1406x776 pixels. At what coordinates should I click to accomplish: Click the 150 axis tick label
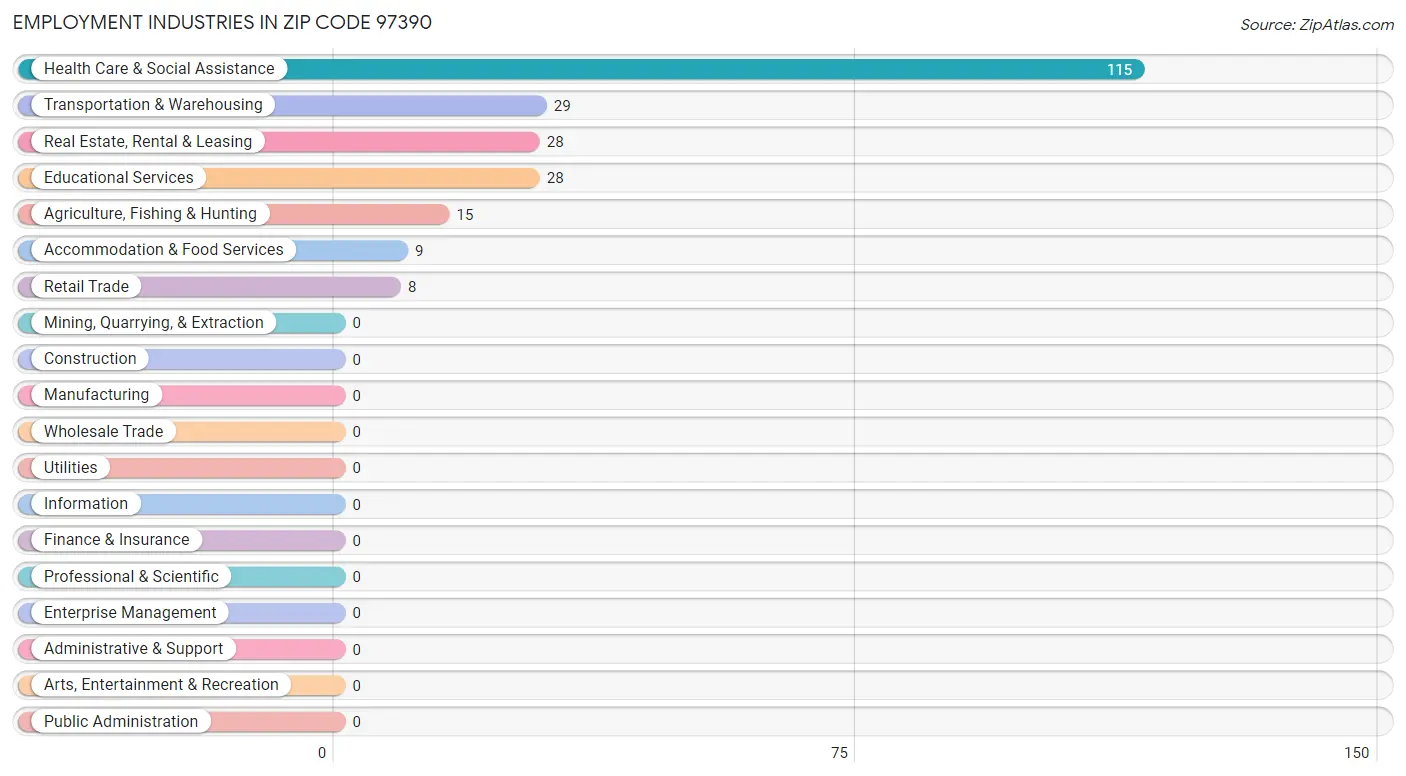(x=1357, y=753)
